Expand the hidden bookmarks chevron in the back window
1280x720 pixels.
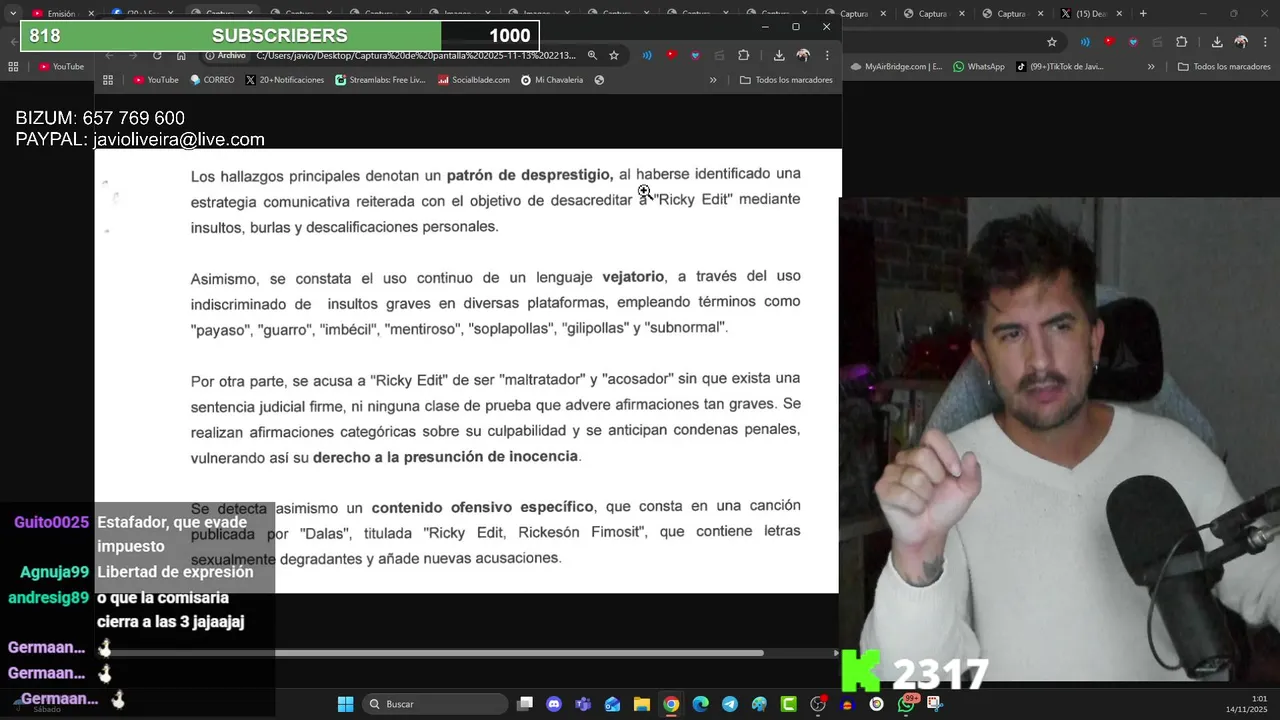1151,67
